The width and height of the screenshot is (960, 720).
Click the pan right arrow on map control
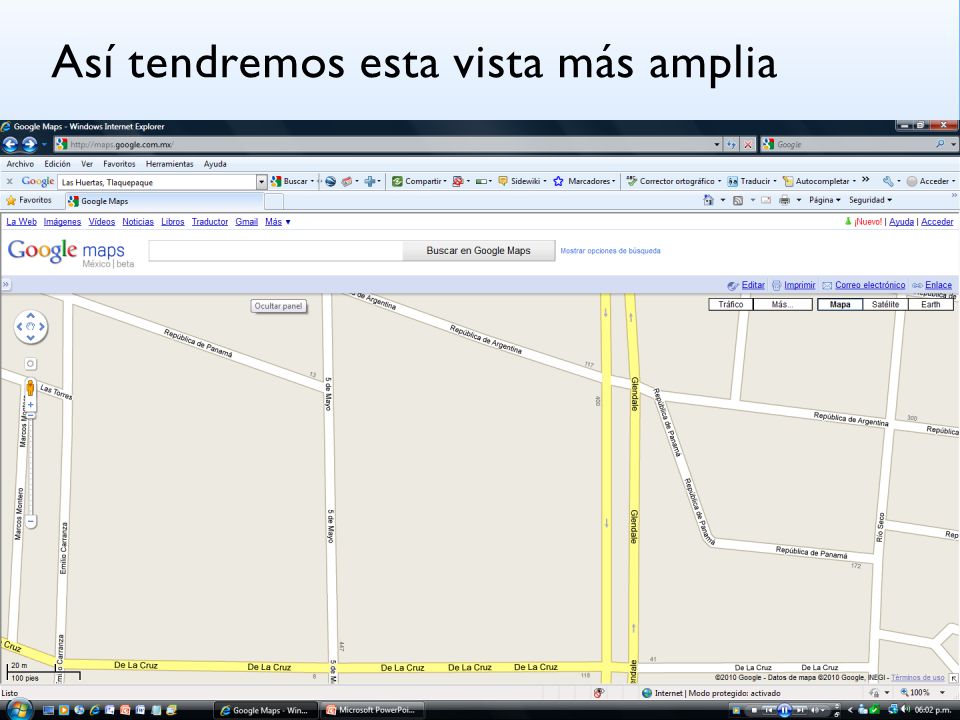pyautogui.click(x=42, y=326)
